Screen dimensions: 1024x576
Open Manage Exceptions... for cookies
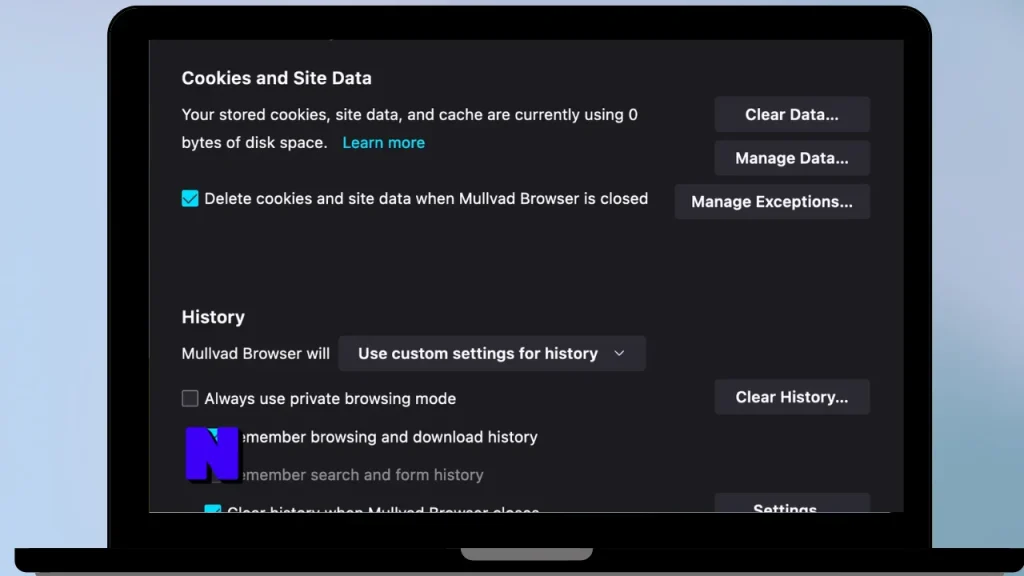coord(772,202)
